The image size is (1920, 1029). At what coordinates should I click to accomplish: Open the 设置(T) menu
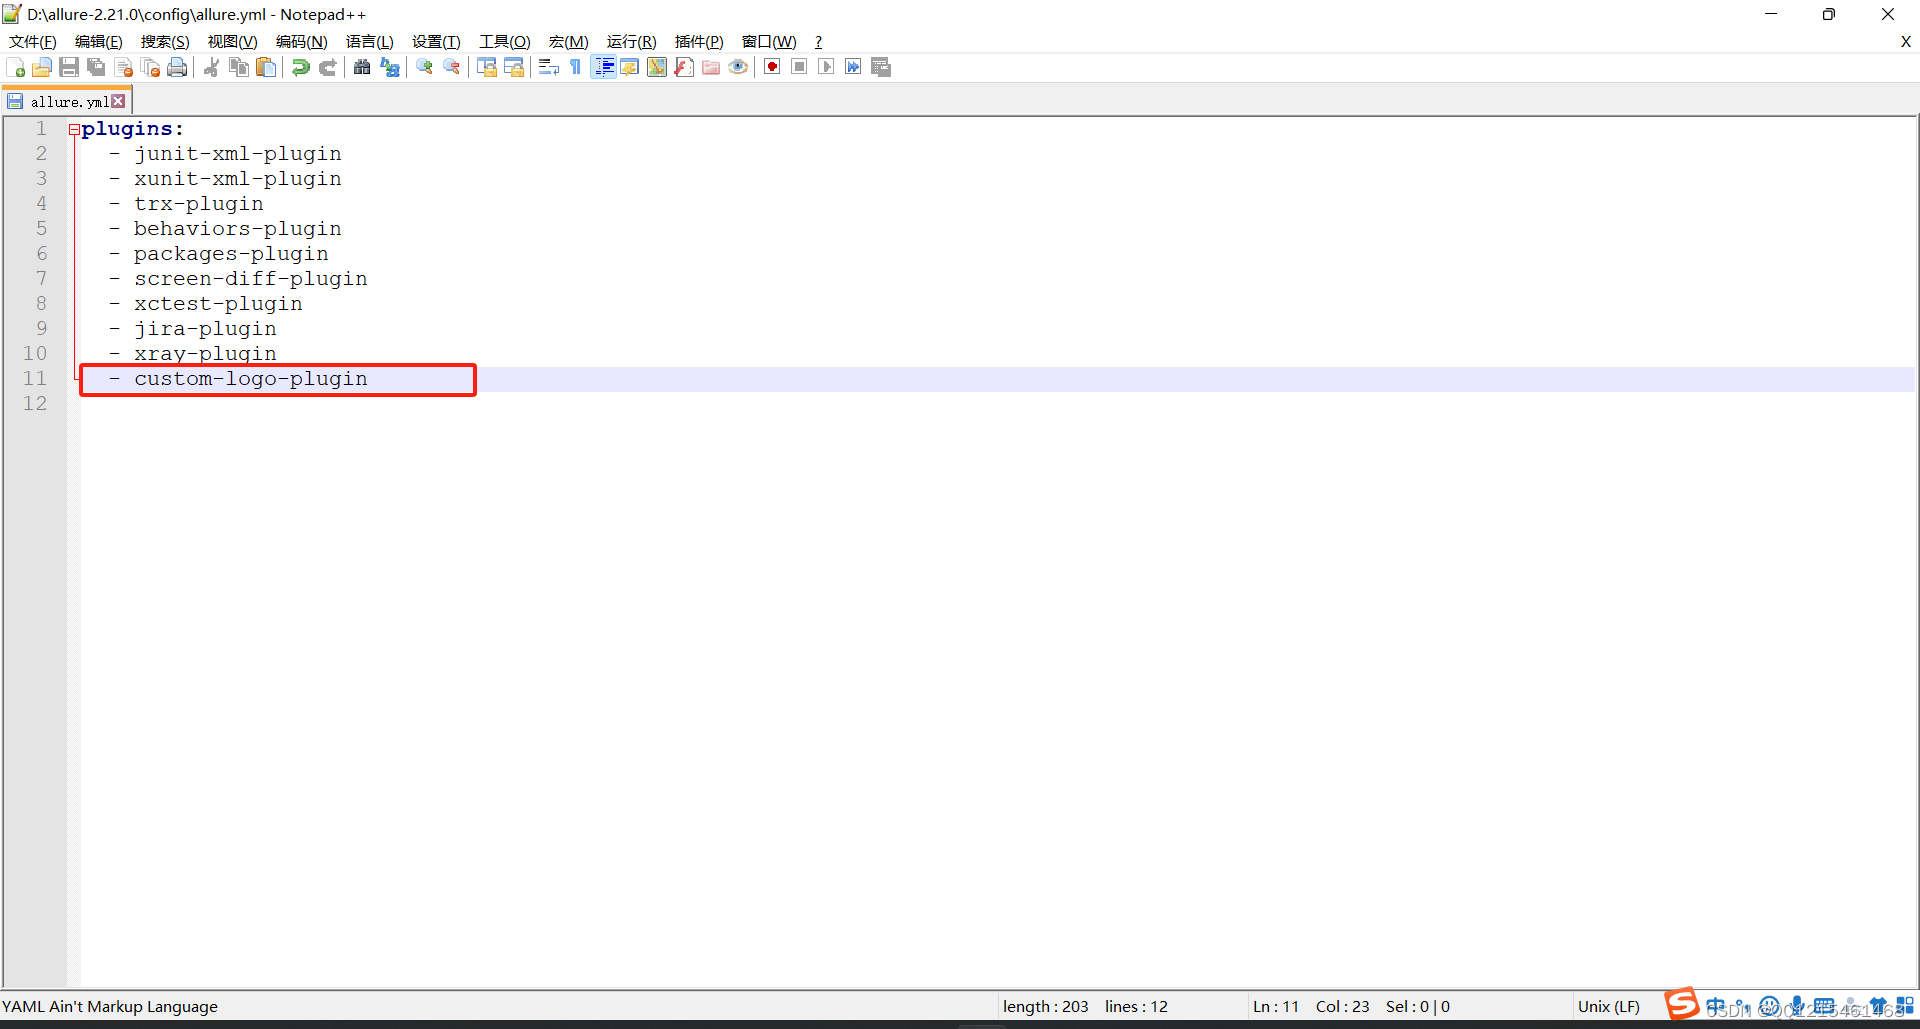point(436,42)
